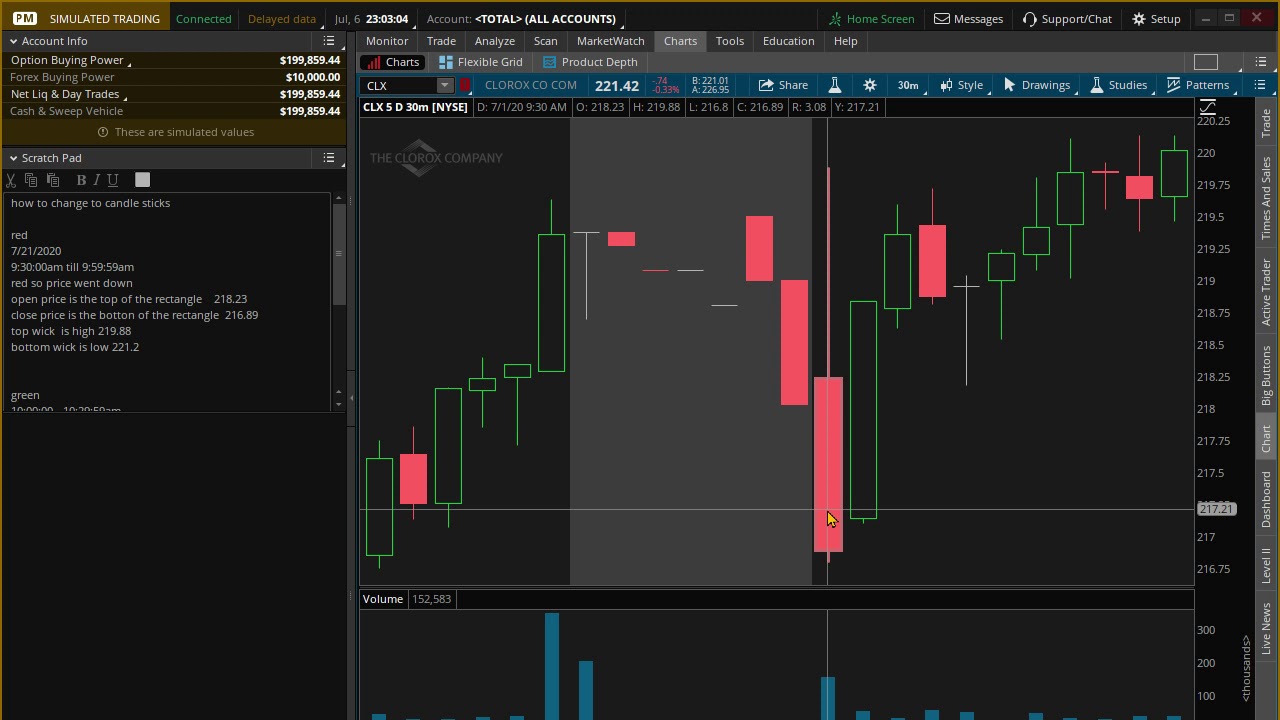Open Setup menu
The width and height of the screenshot is (1280, 720).
tap(1157, 19)
